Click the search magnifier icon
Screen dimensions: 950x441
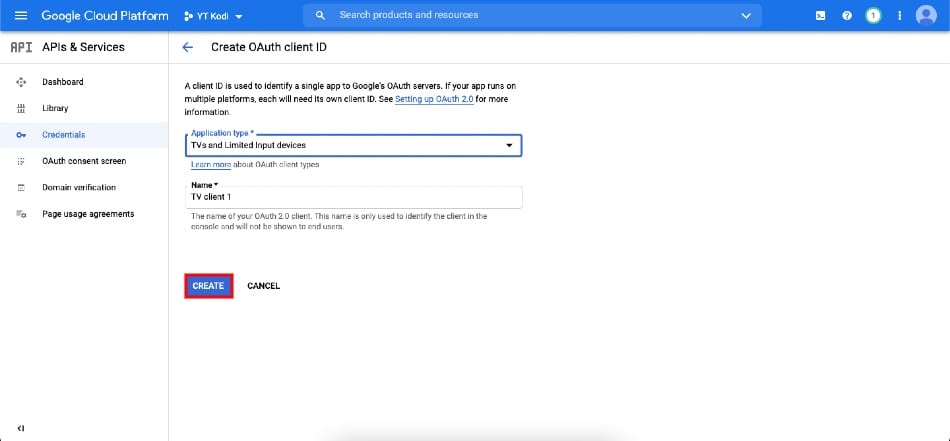[x=321, y=15]
